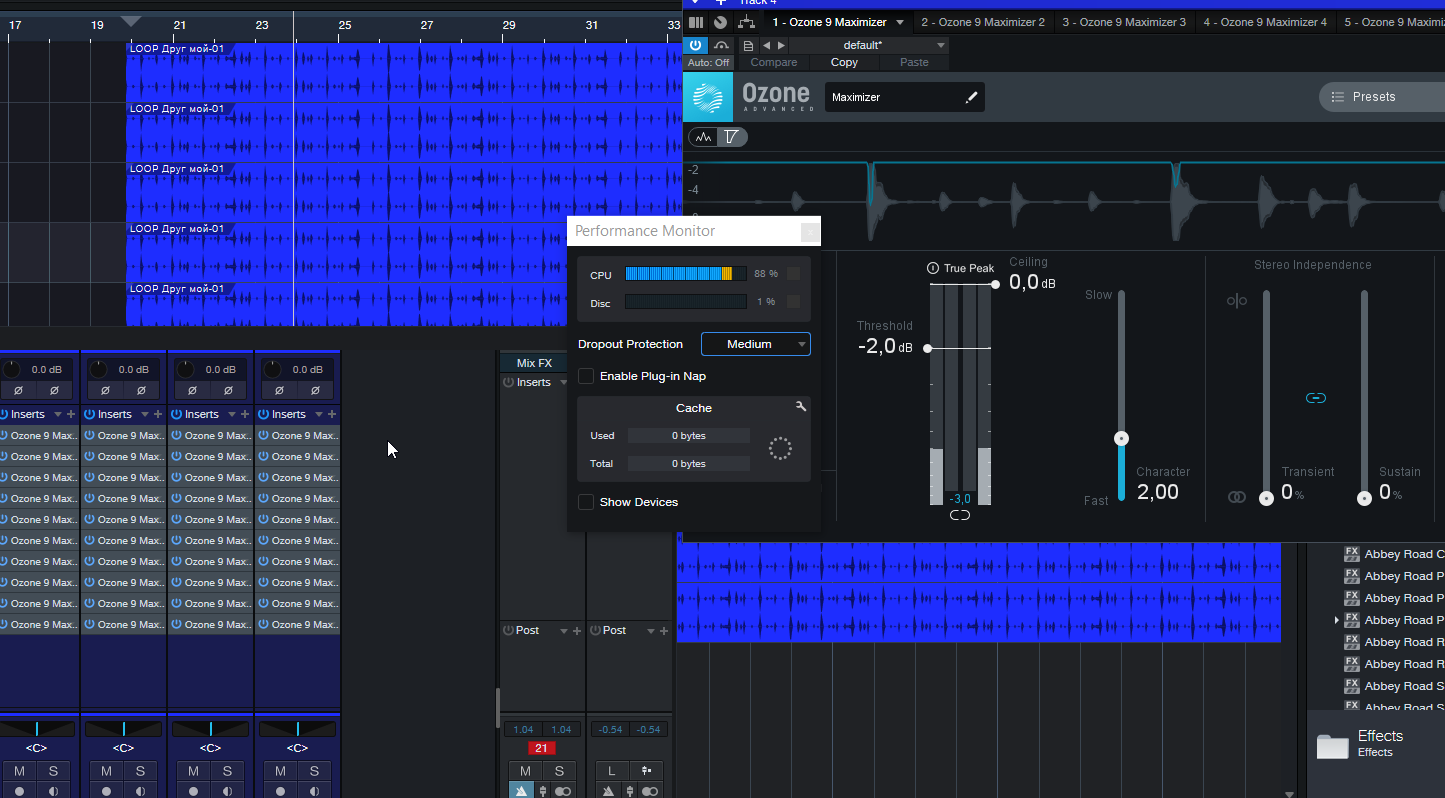
Task: Open Post dropdown arrow on Mix FX channel
Action: [563, 631]
